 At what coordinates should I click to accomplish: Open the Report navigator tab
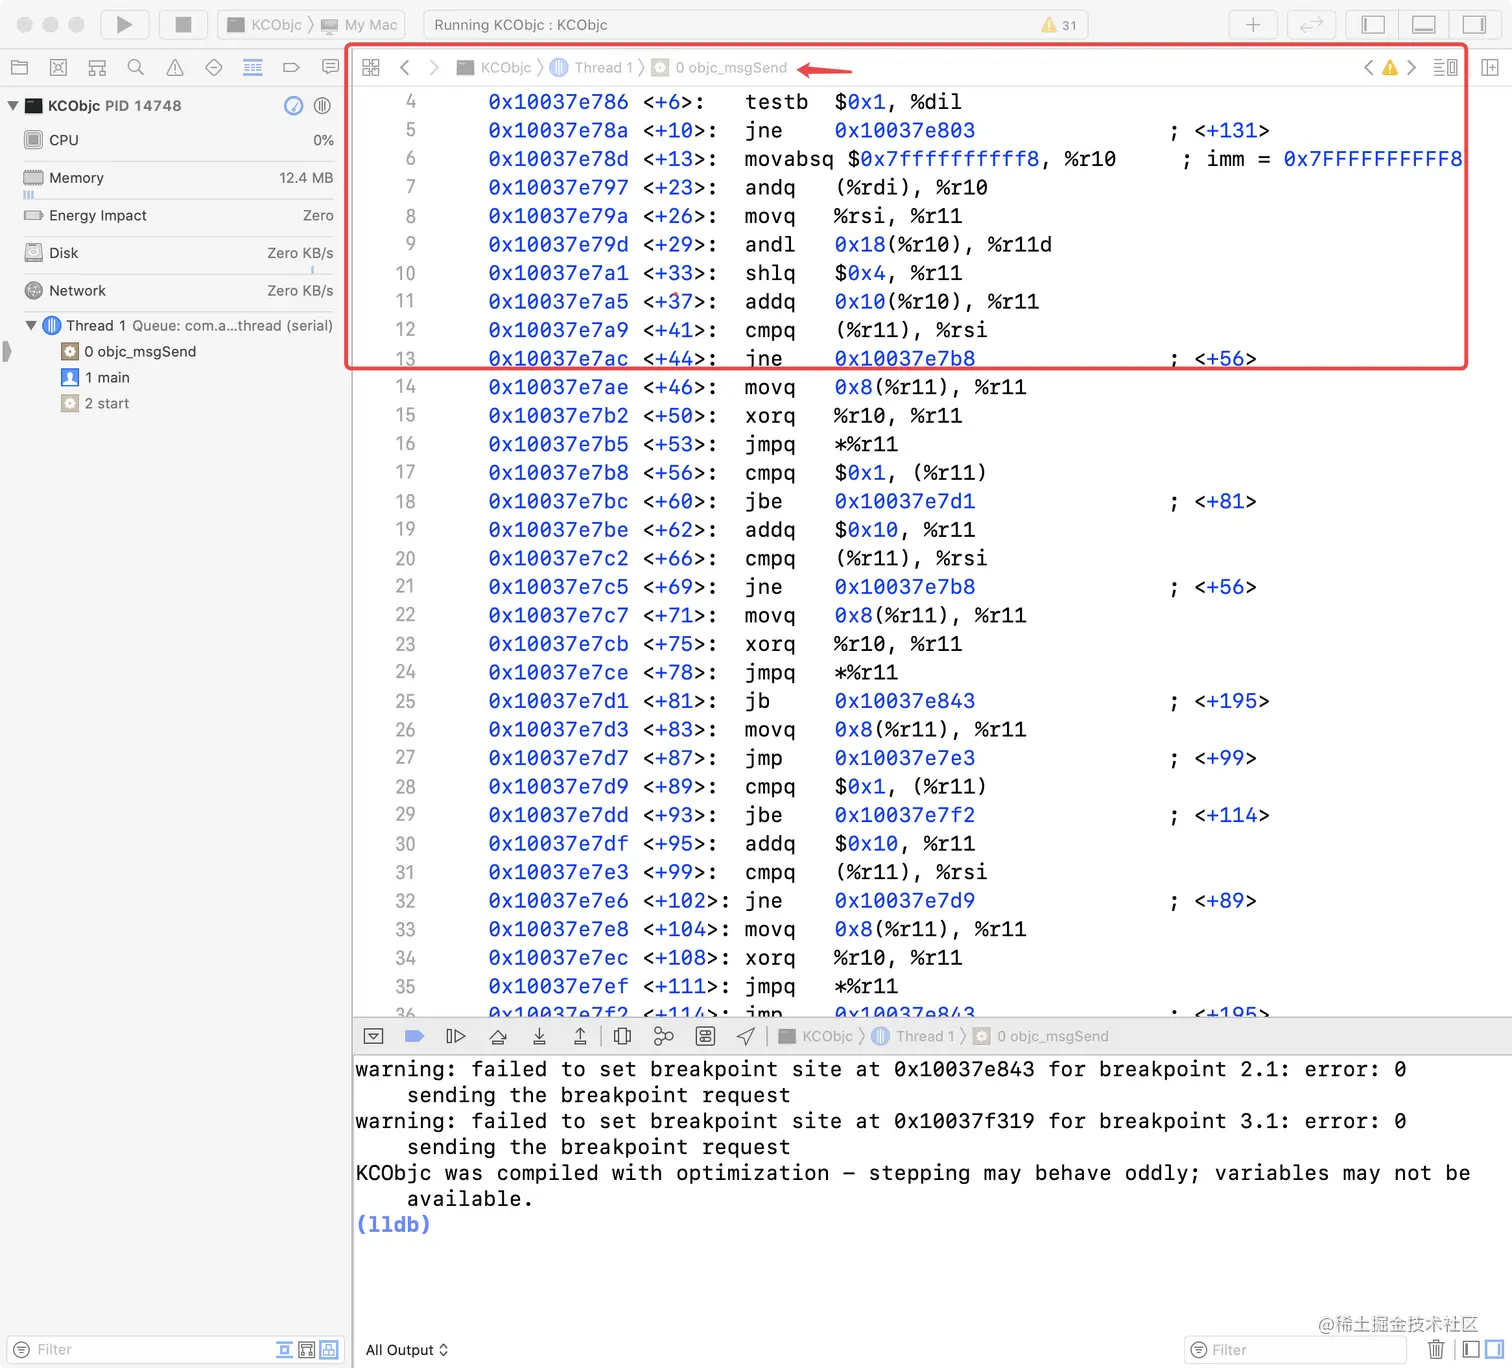[330, 68]
